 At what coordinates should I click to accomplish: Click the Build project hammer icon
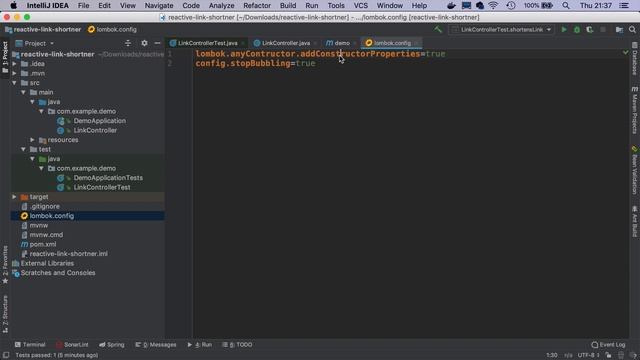(x=438, y=29)
